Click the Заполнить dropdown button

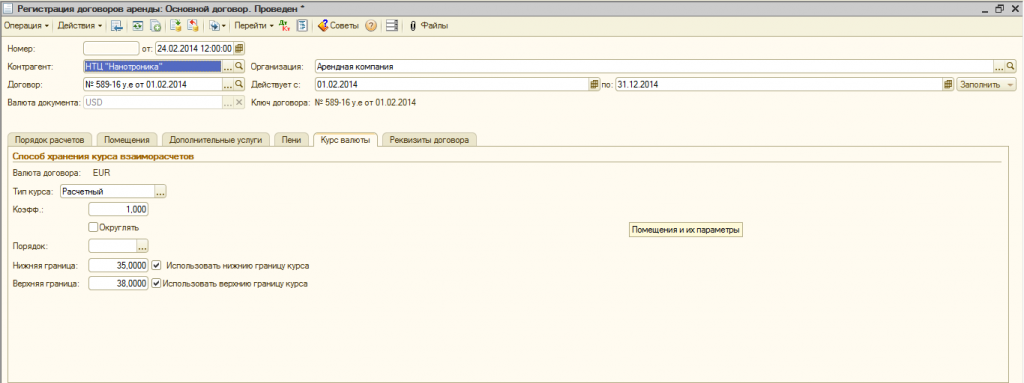[x=986, y=84]
